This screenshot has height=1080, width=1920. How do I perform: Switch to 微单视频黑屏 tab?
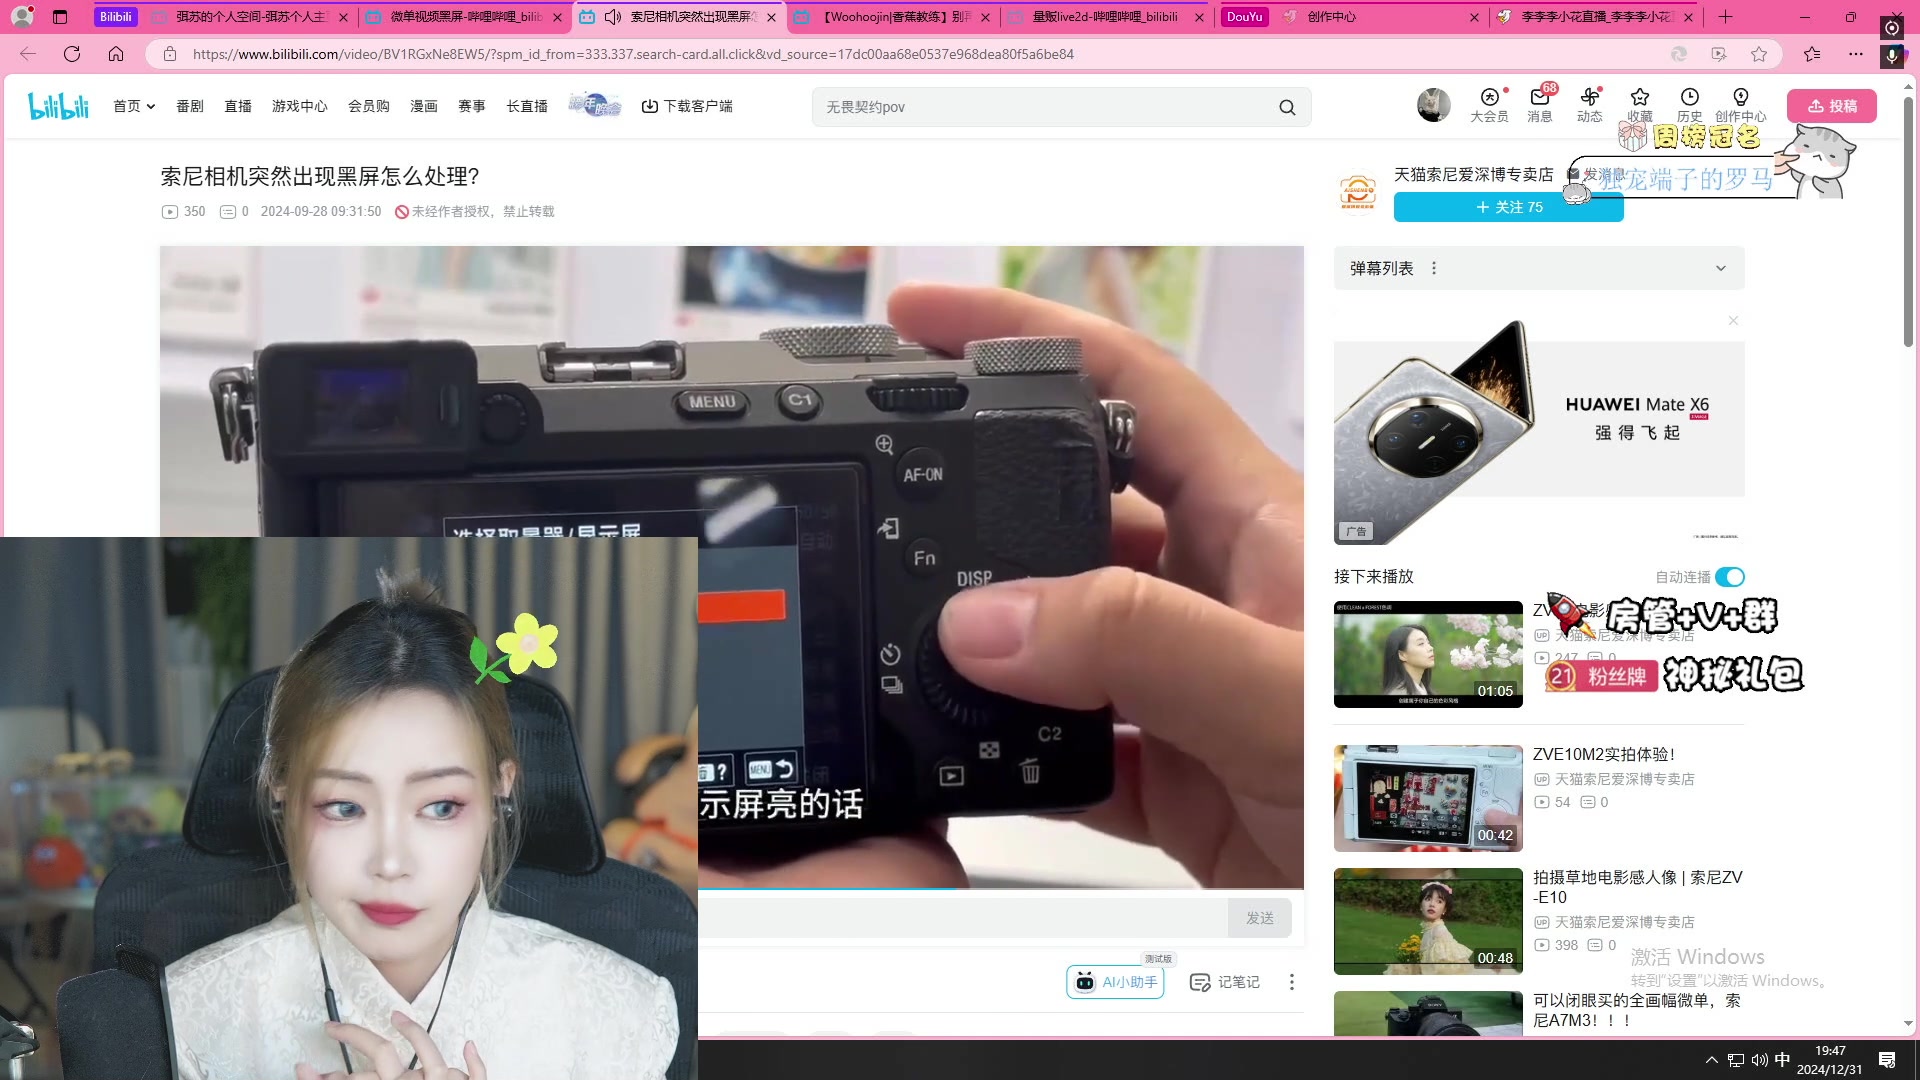(465, 17)
